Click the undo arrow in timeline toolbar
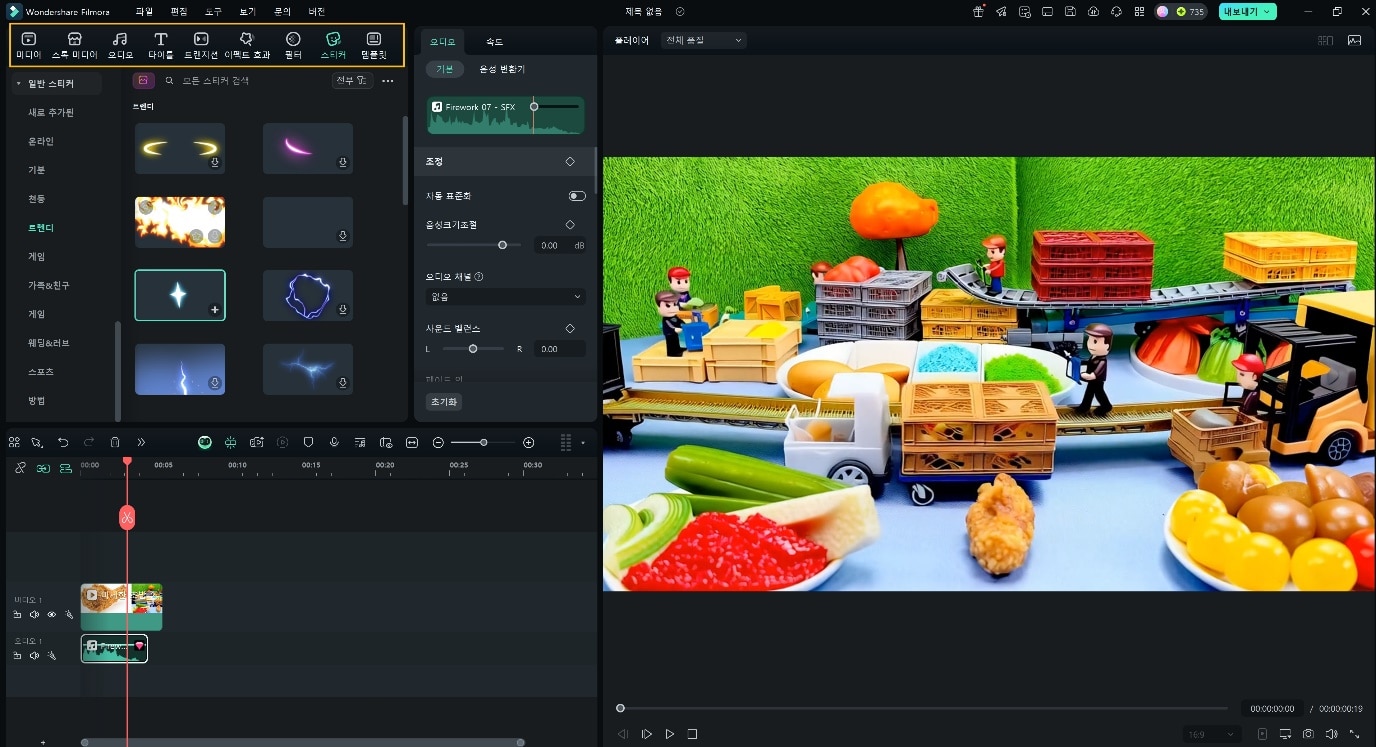1376x747 pixels. click(63, 442)
